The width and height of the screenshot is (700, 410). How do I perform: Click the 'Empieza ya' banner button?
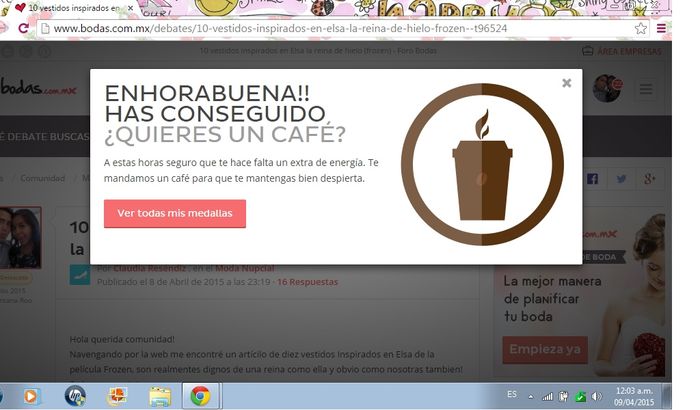545,349
